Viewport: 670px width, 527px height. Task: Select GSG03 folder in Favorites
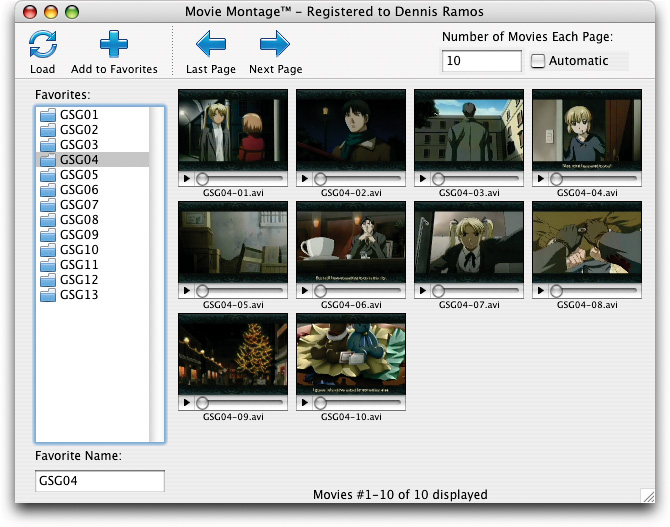[x=92, y=144]
